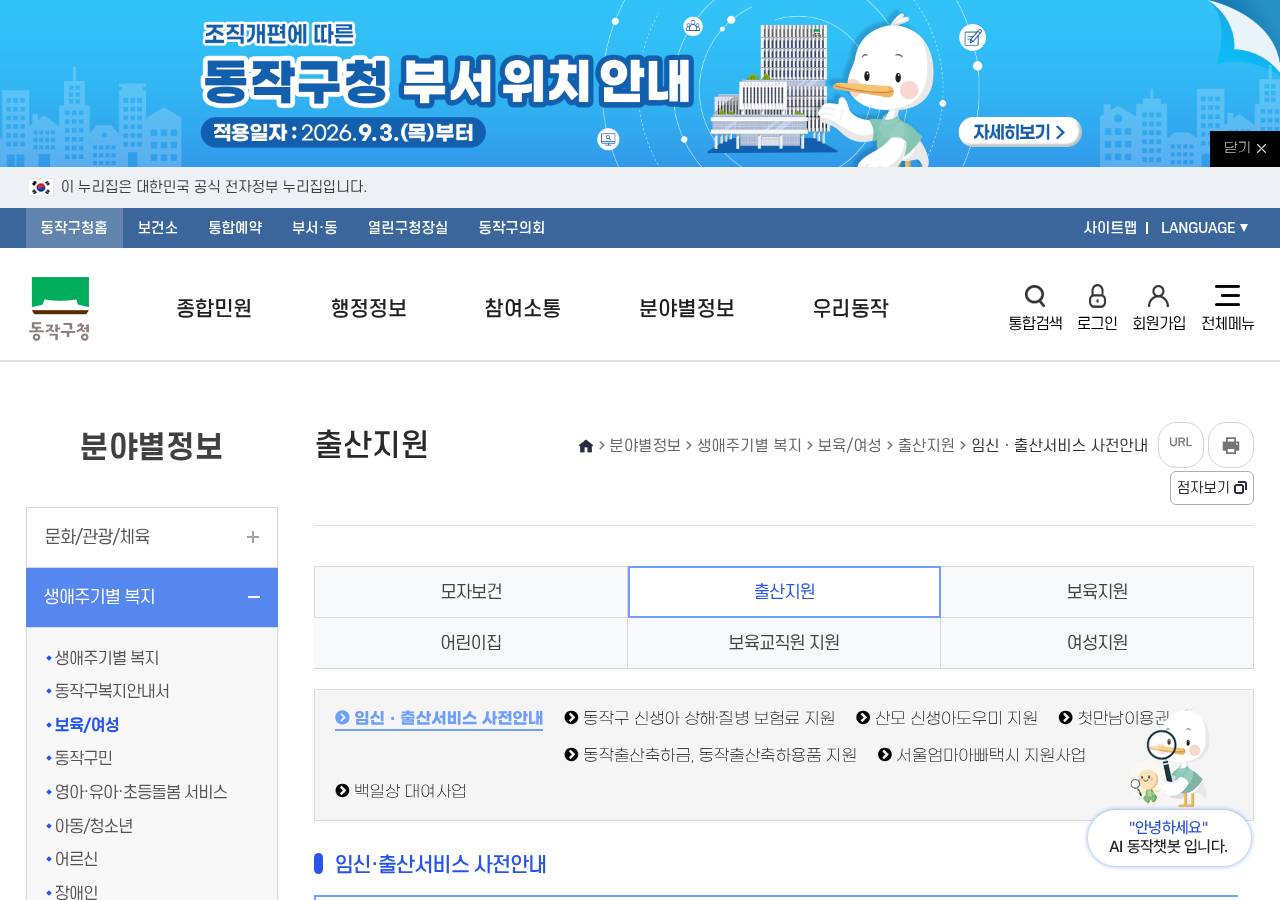The height and width of the screenshot is (900, 1280).
Task: Open 임신·출산서비스 사전안내 sub-link
Action: (439, 718)
